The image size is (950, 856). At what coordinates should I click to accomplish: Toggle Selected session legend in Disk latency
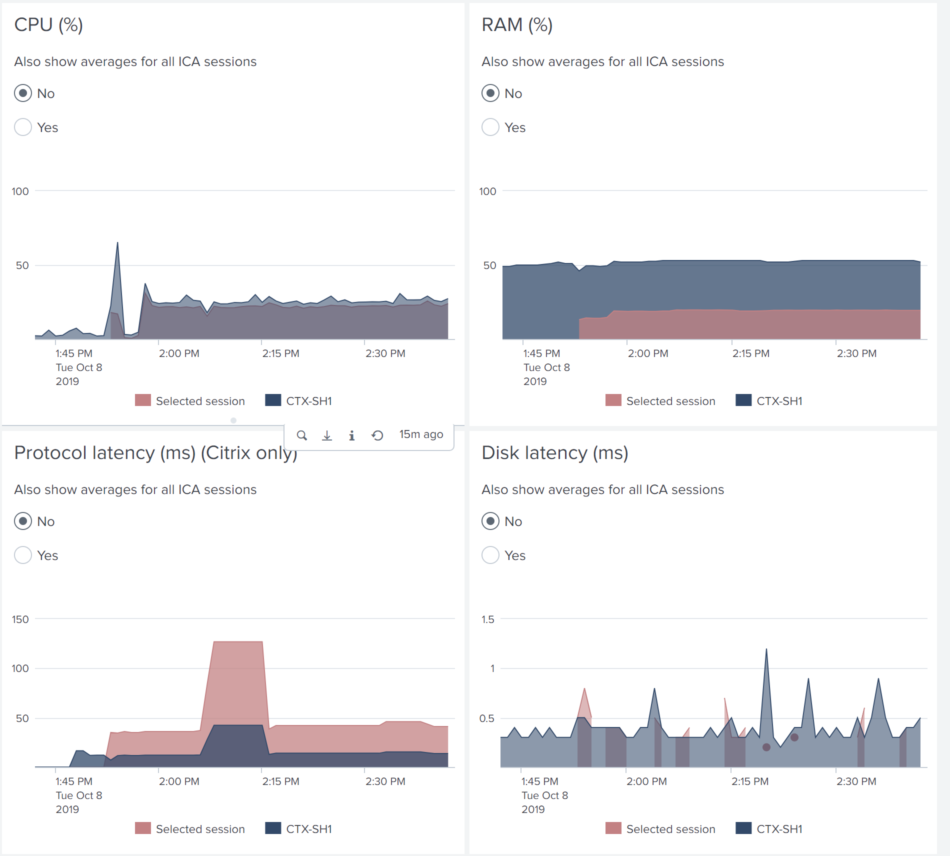pyautogui.click(x=670, y=829)
